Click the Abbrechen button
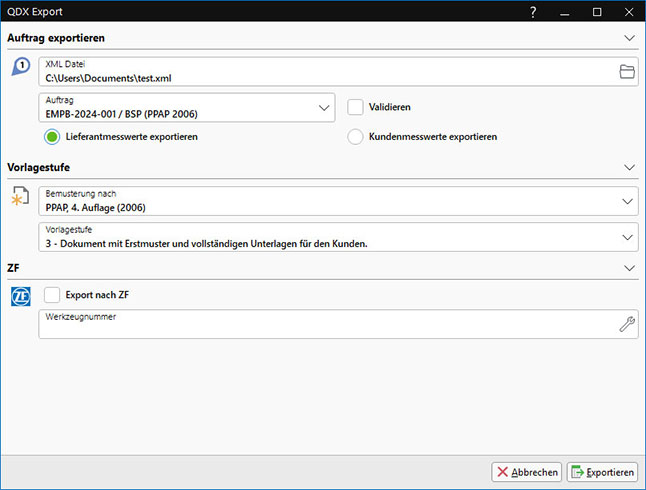Viewport: 646px width, 490px height. tap(526, 472)
